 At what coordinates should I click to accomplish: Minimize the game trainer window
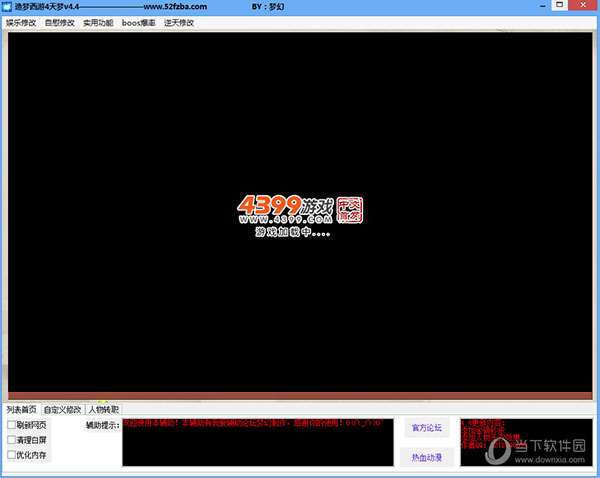pyautogui.click(x=543, y=6)
